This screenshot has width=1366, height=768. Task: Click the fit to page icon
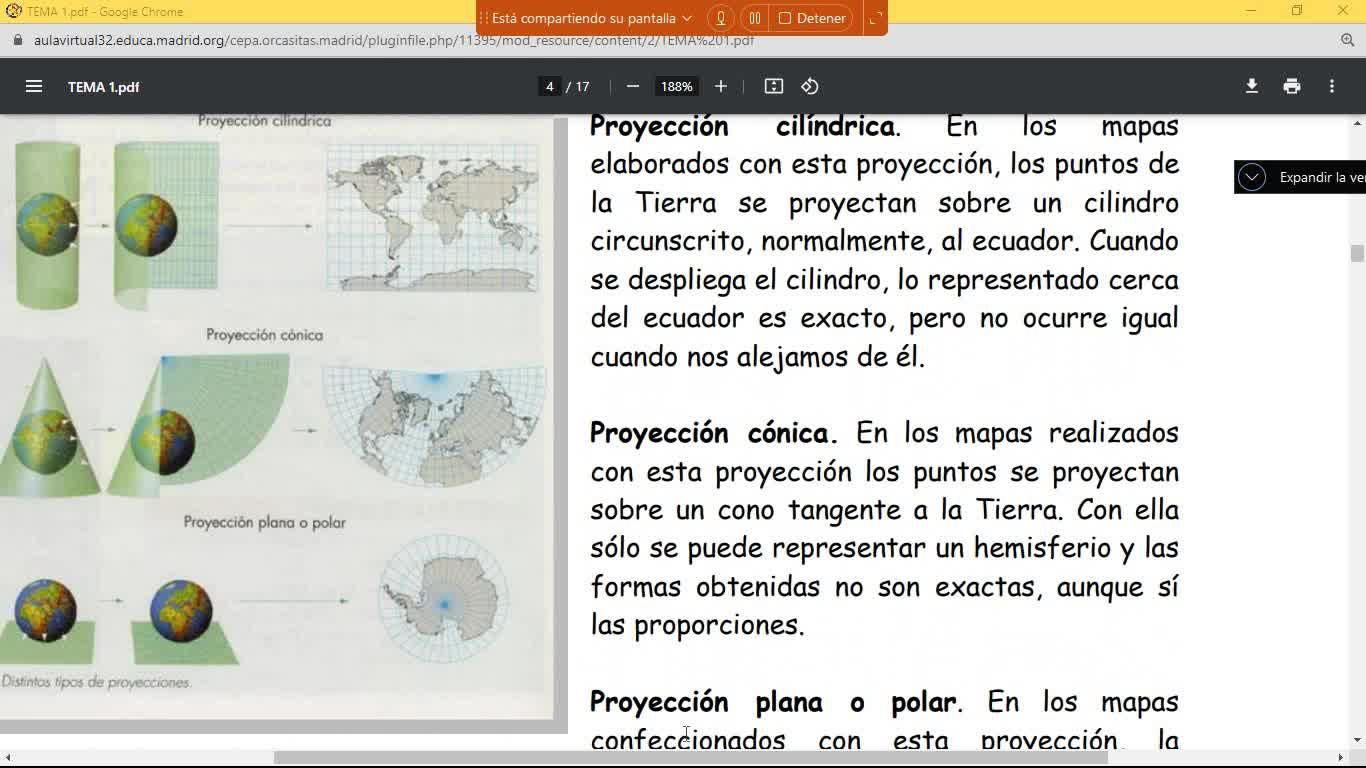773,87
